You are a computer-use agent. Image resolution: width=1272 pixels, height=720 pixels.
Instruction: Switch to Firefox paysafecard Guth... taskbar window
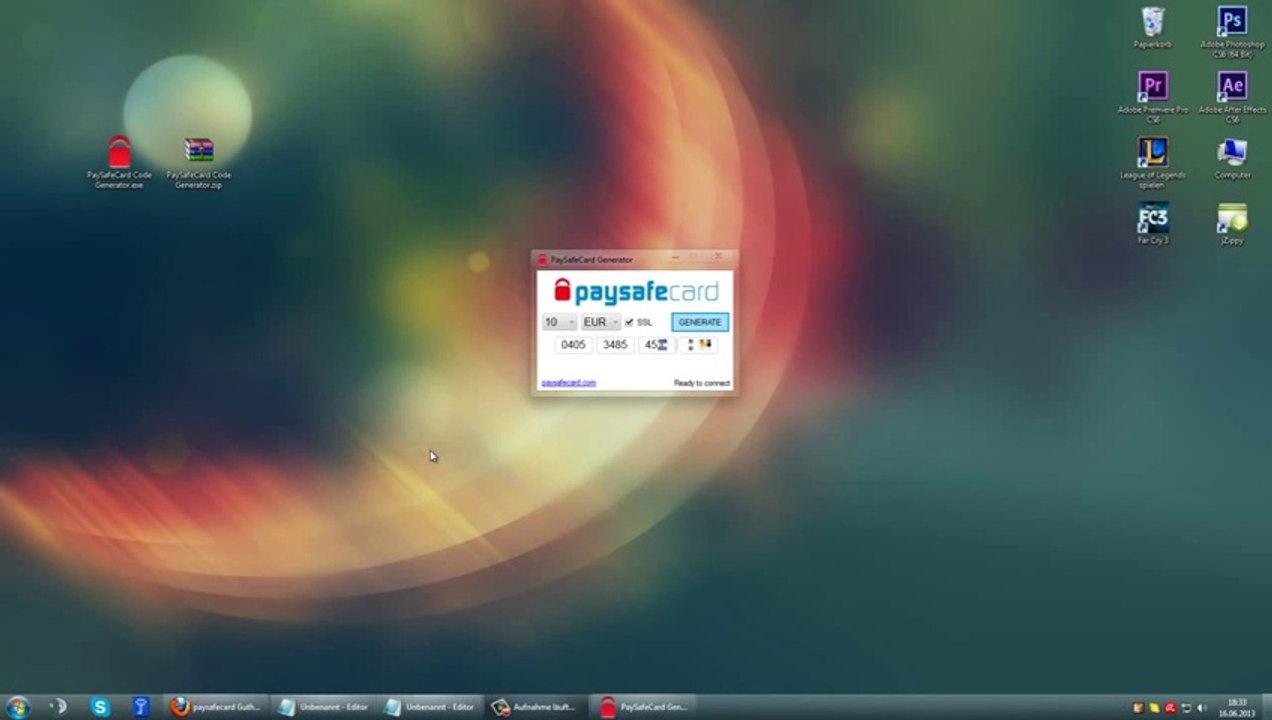coord(216,707)
